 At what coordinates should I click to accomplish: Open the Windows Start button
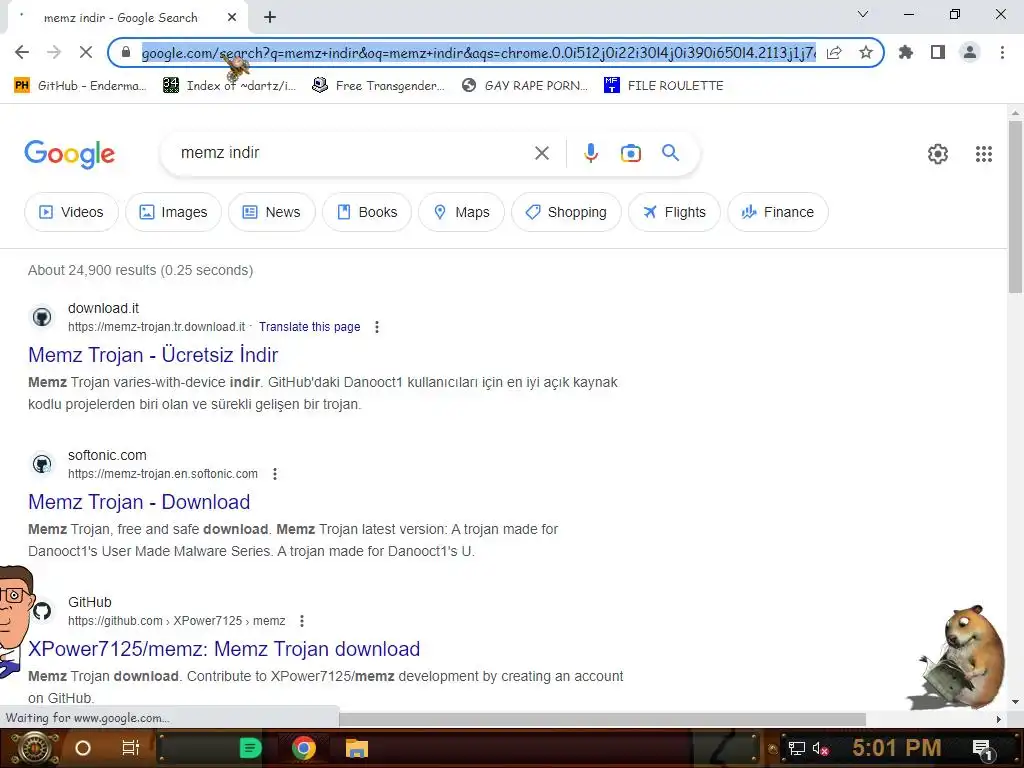33,748
